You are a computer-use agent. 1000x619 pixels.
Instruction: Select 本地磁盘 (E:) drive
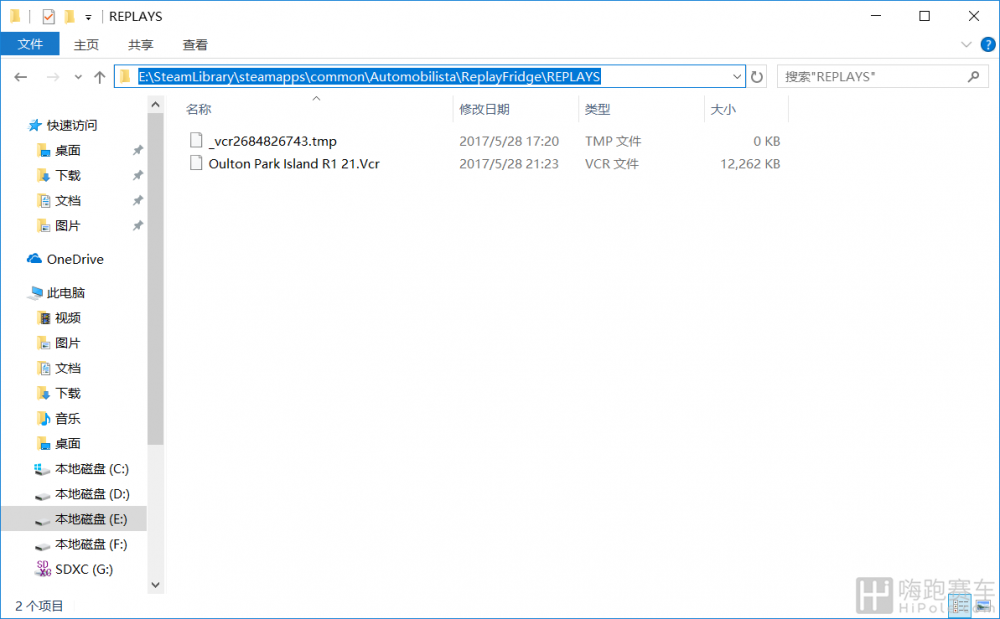[x=91, y=520]
